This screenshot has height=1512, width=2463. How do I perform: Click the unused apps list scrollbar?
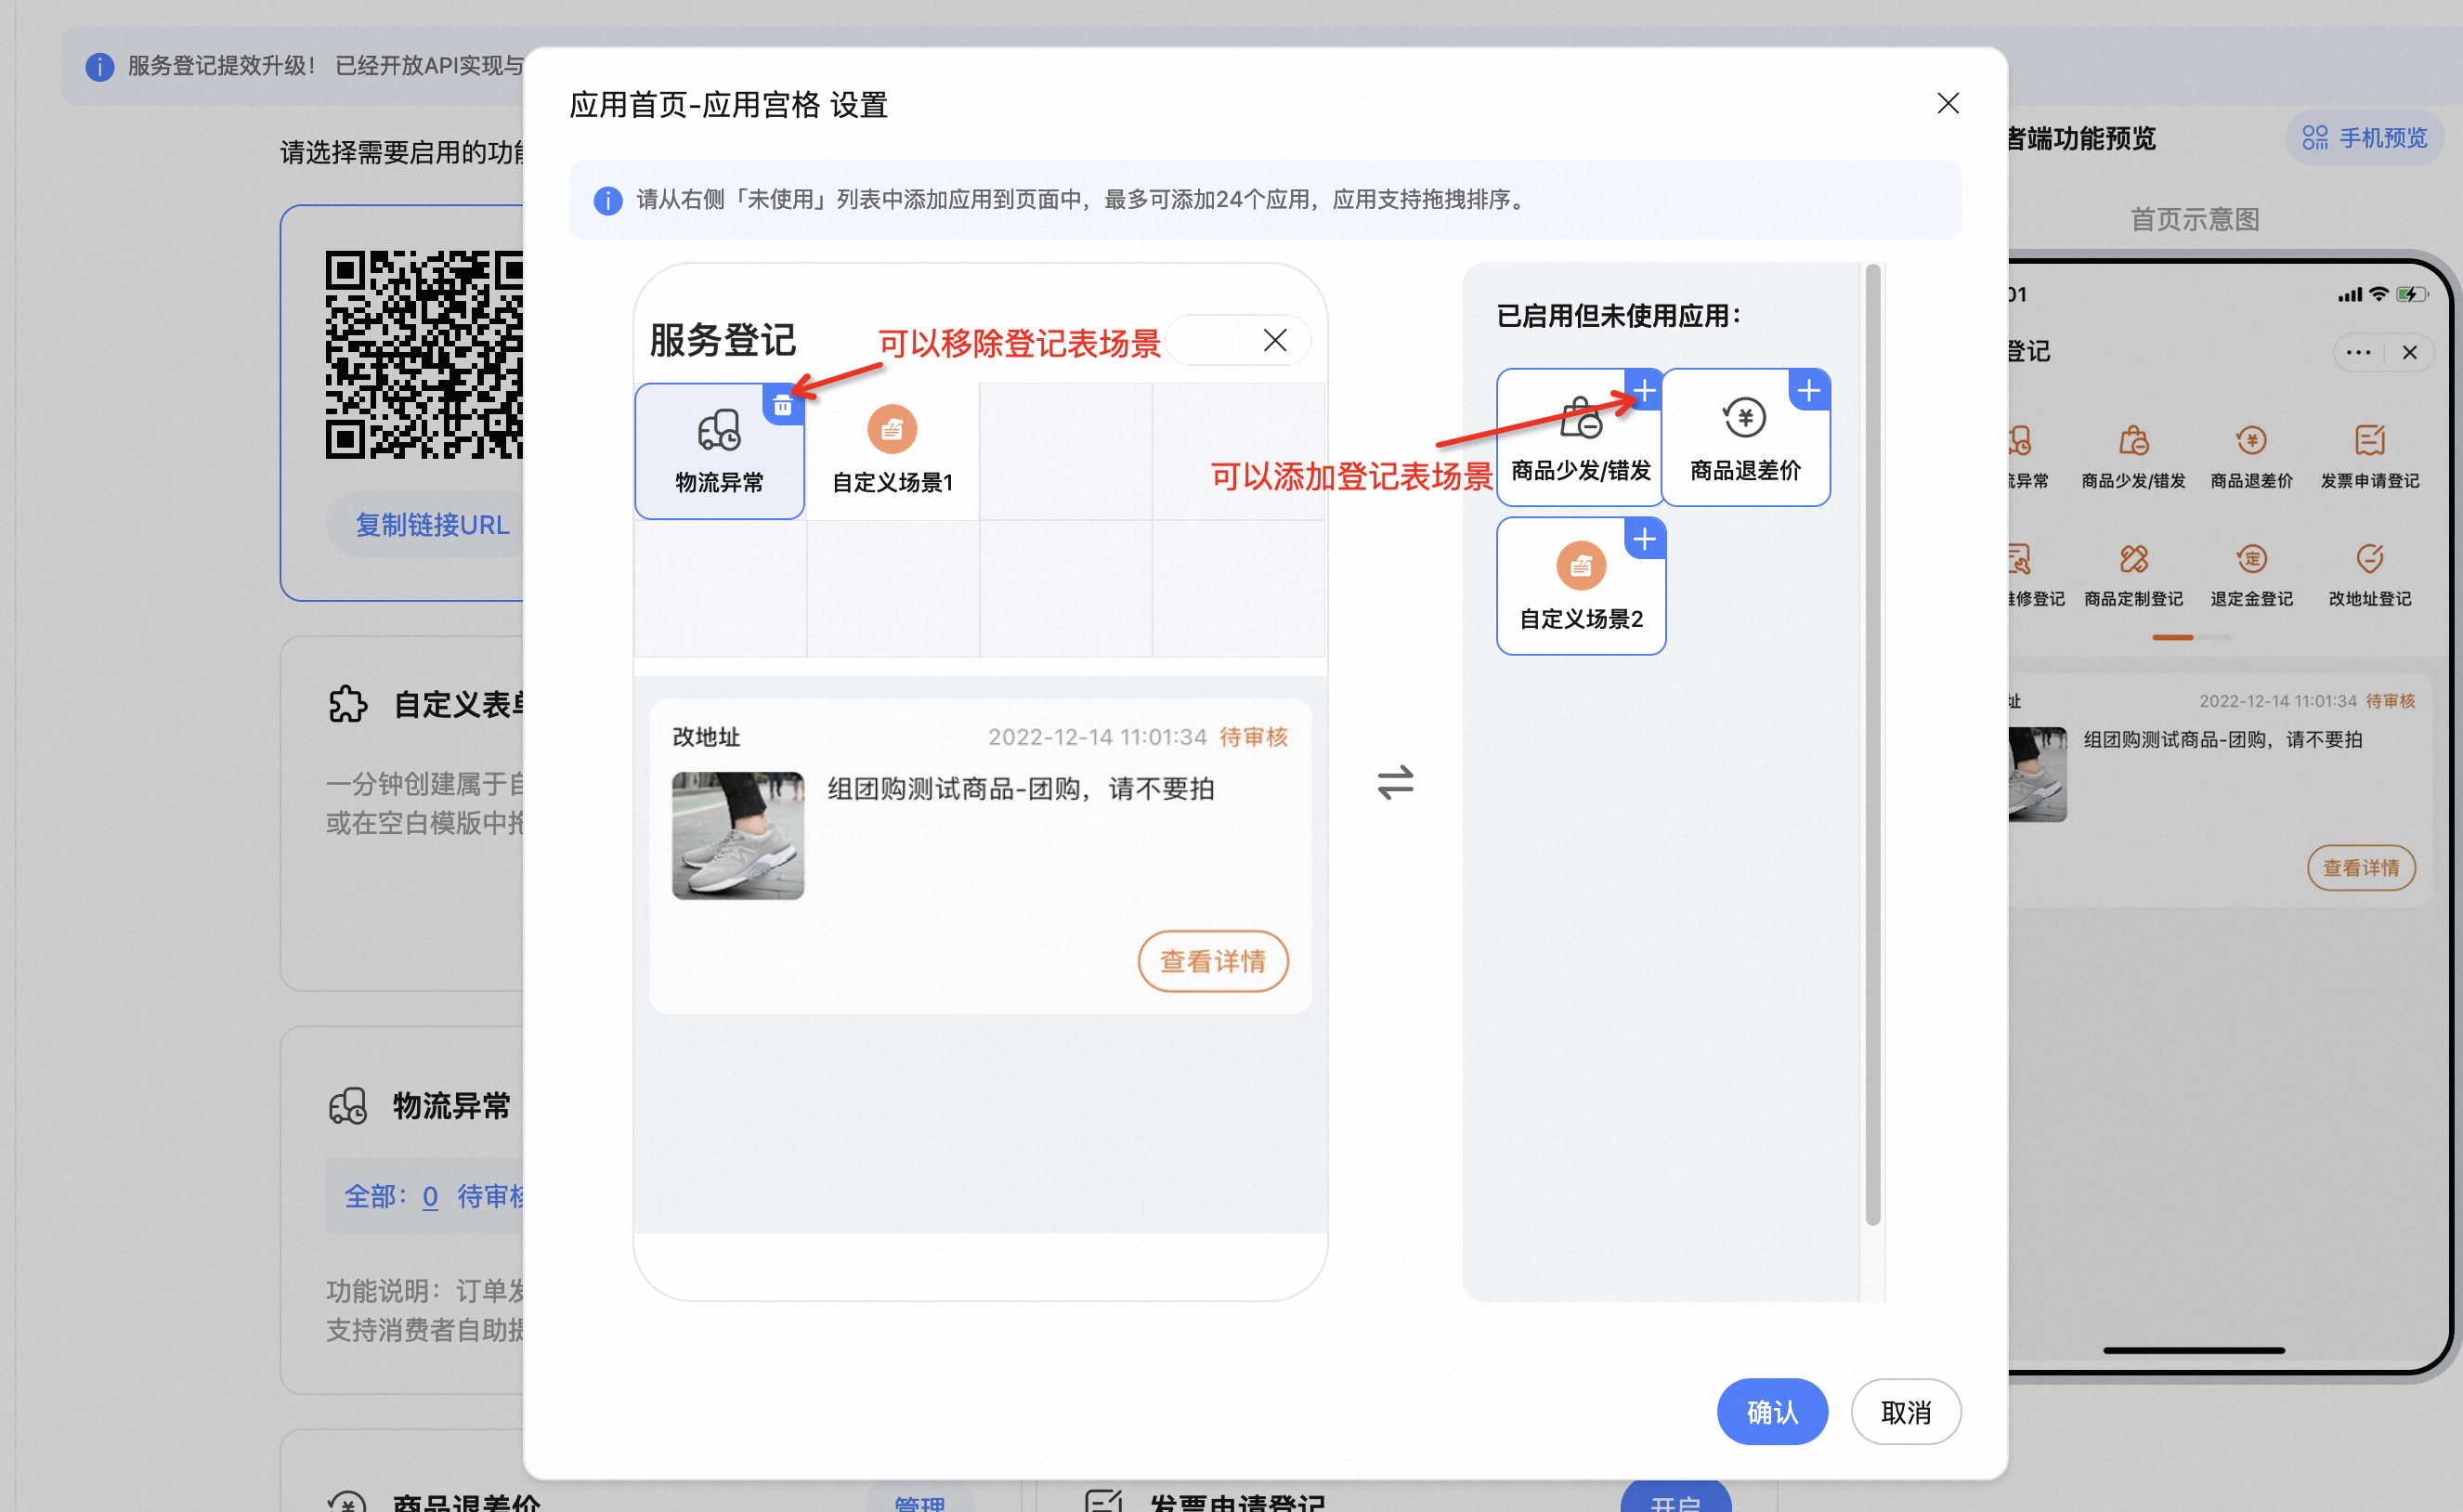1872,744
